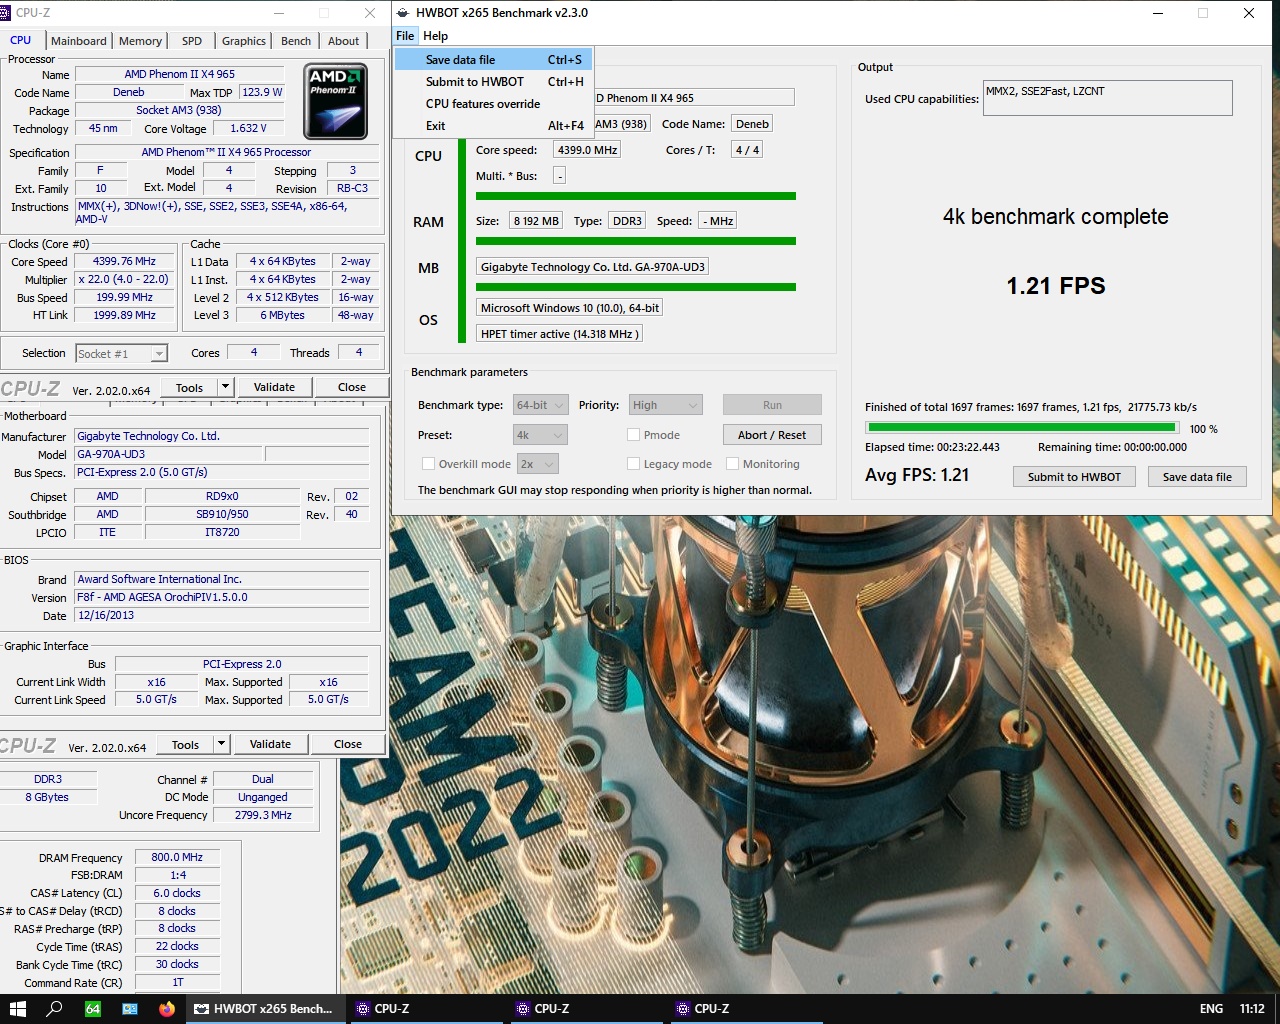Click Validate button in CPU tab window
This screenshot has height=1024, width=1280.
[274, 387]
